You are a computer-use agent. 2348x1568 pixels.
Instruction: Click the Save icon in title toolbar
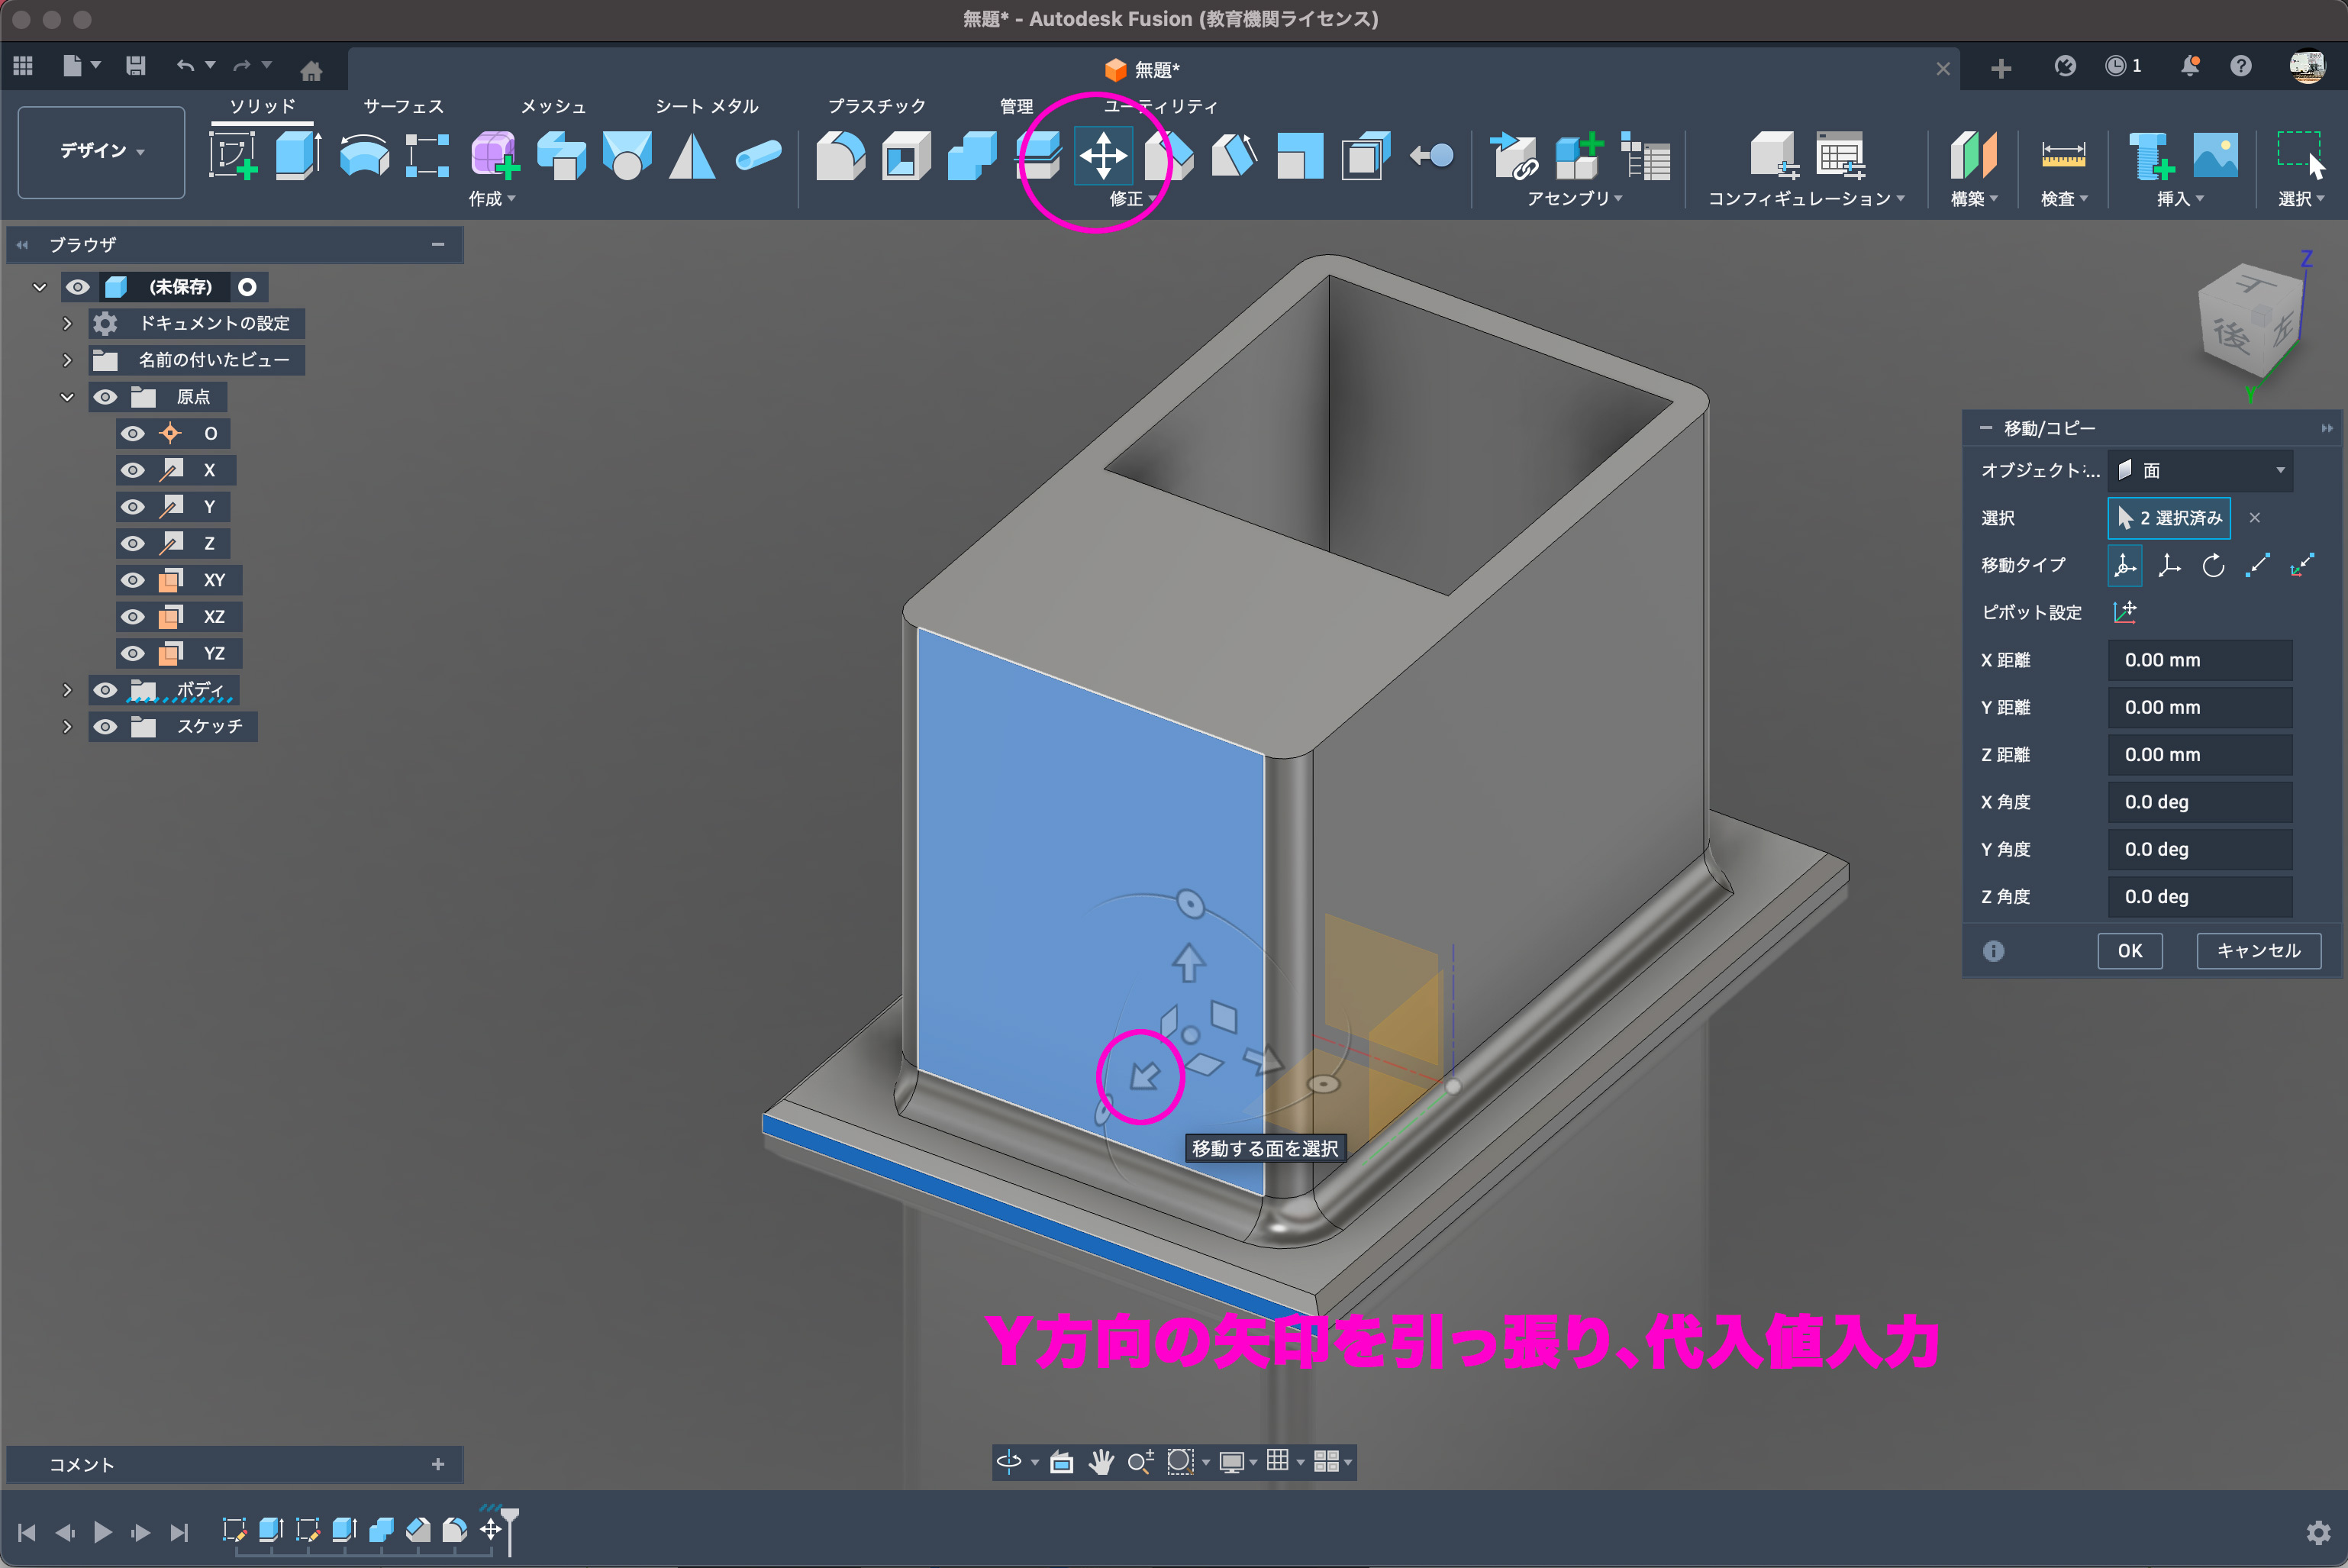[136, 66]
